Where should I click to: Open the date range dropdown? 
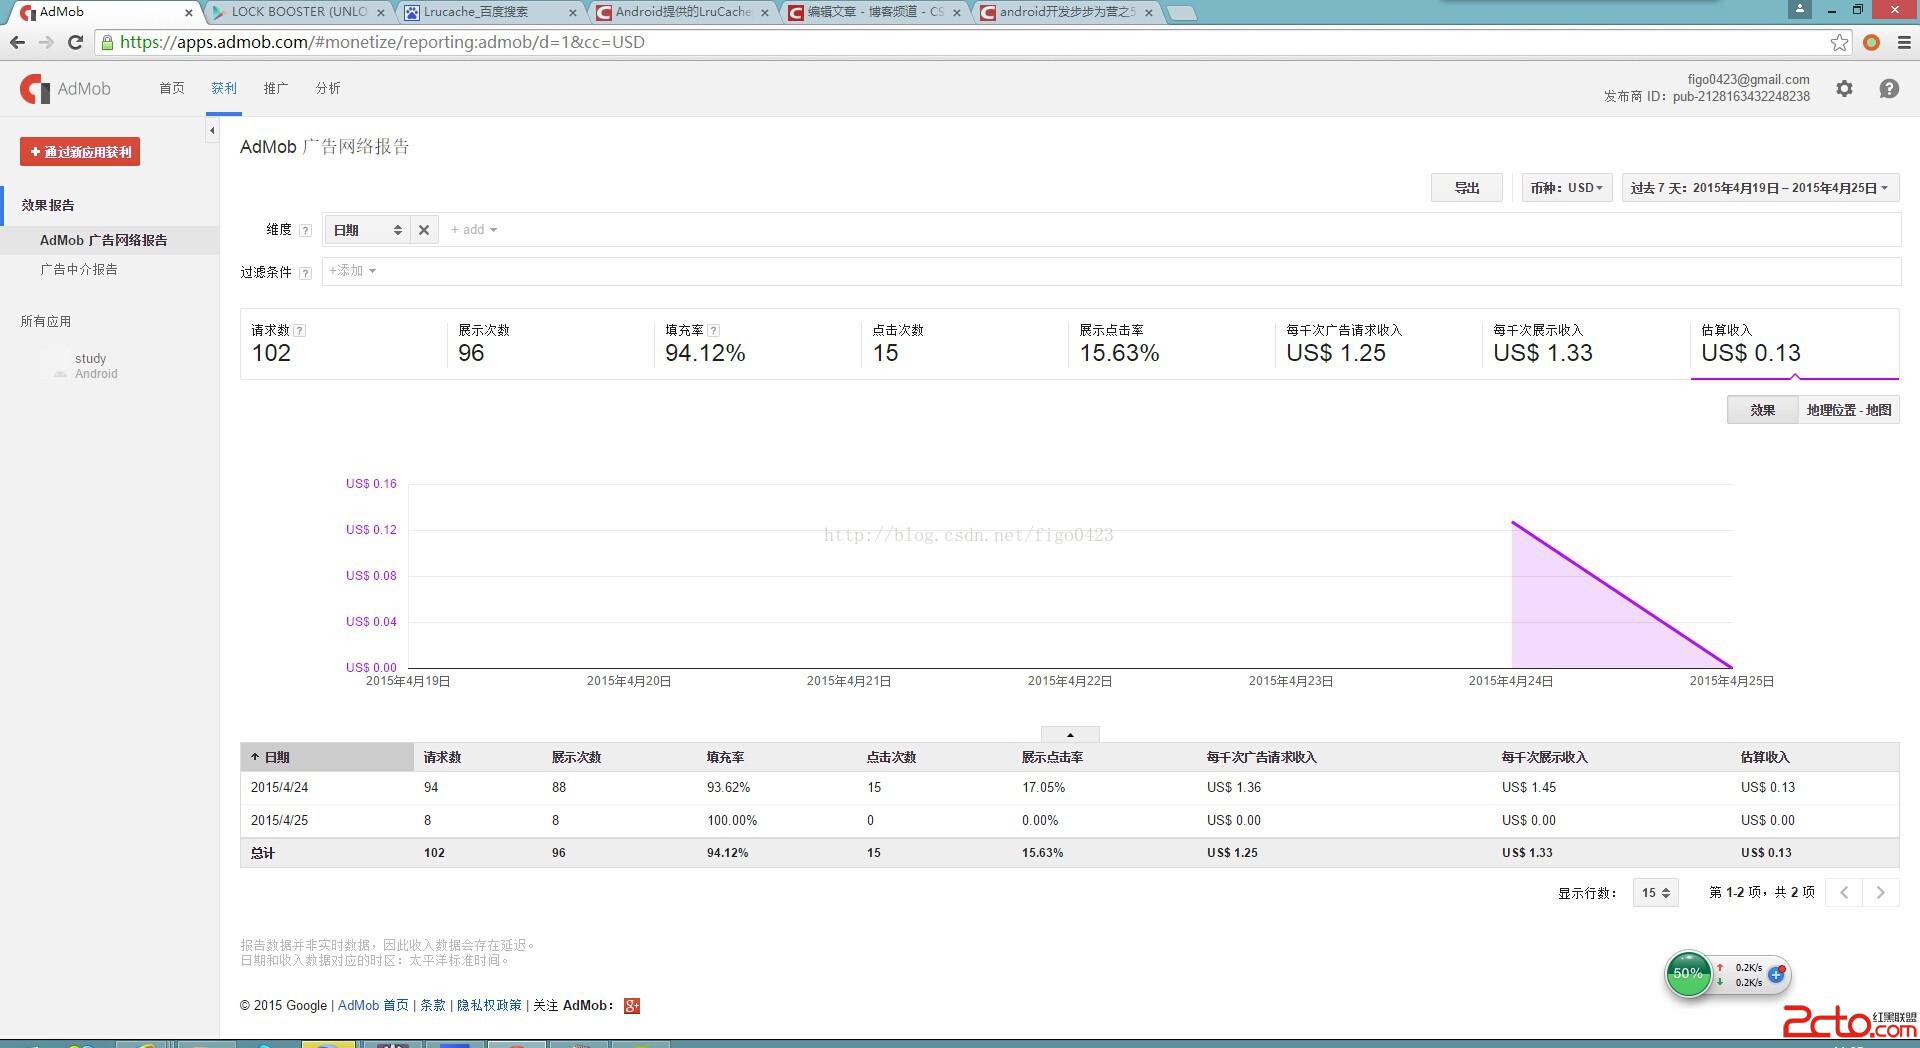click(x=1760, y=188)
